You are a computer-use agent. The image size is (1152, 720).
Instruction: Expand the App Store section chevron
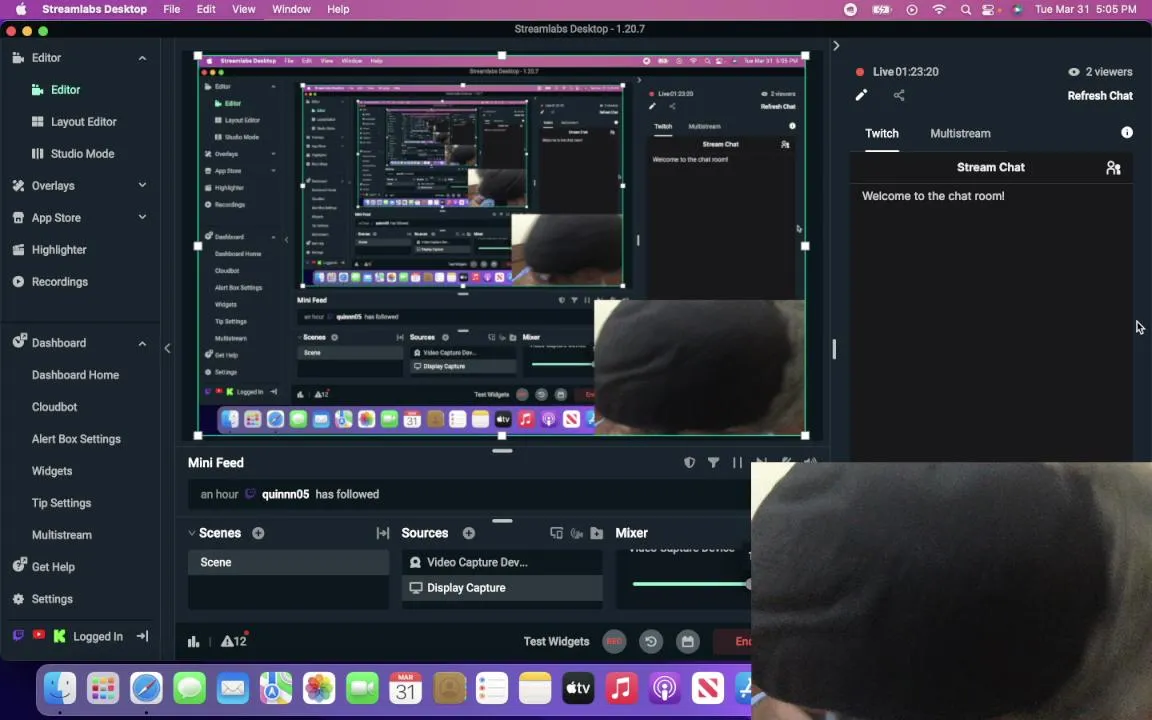pyautogui.click(x=143, y=217)
